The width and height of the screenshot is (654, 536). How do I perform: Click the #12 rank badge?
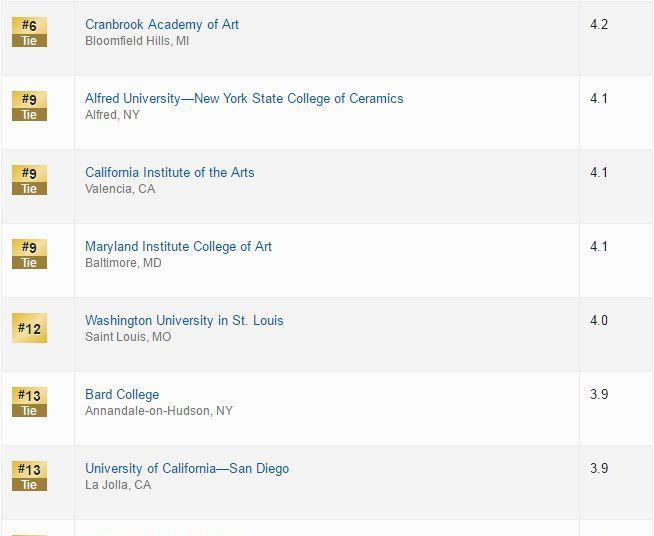(29, 328)
